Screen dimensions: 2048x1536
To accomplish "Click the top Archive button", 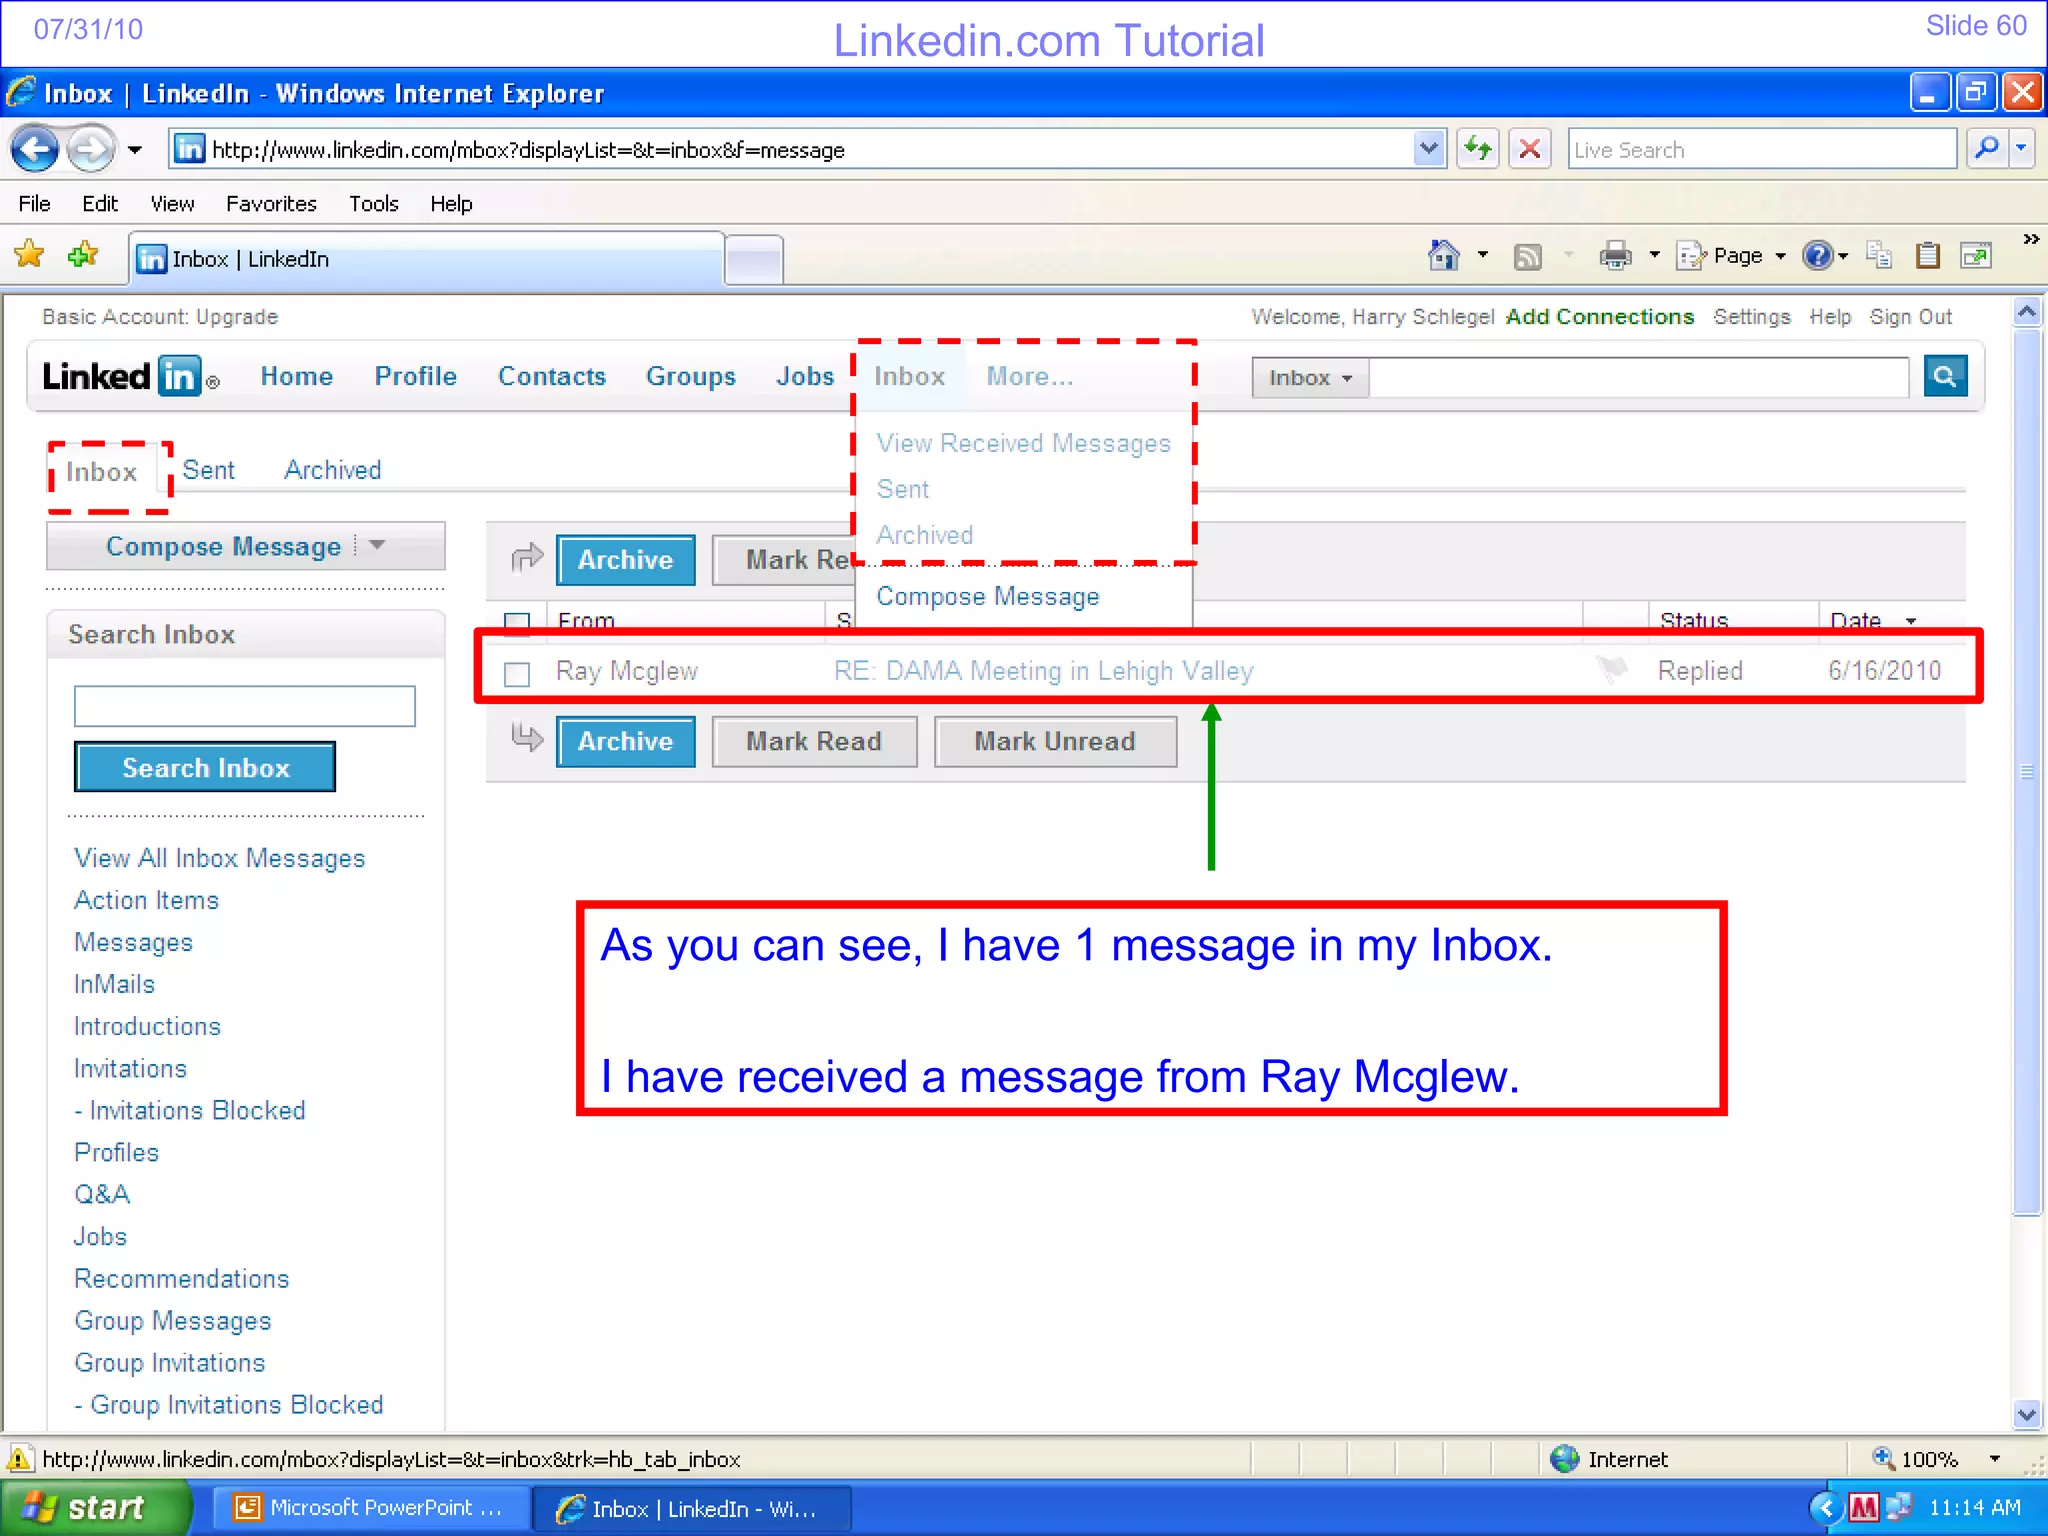I will (x=625, y=559).
